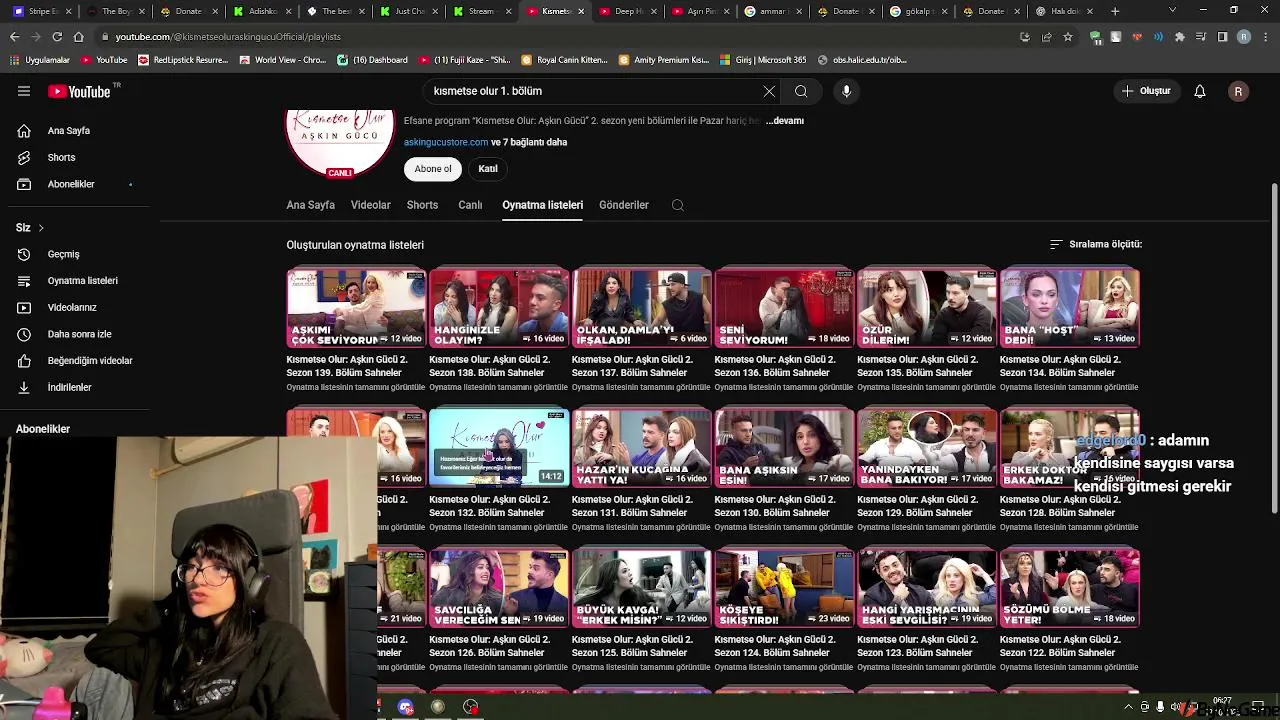Open SÖZÜMÜ BÖLME YETER playlist thumbnail
The height and width of the screenshot is (720, 1280).
point(1070,588)
